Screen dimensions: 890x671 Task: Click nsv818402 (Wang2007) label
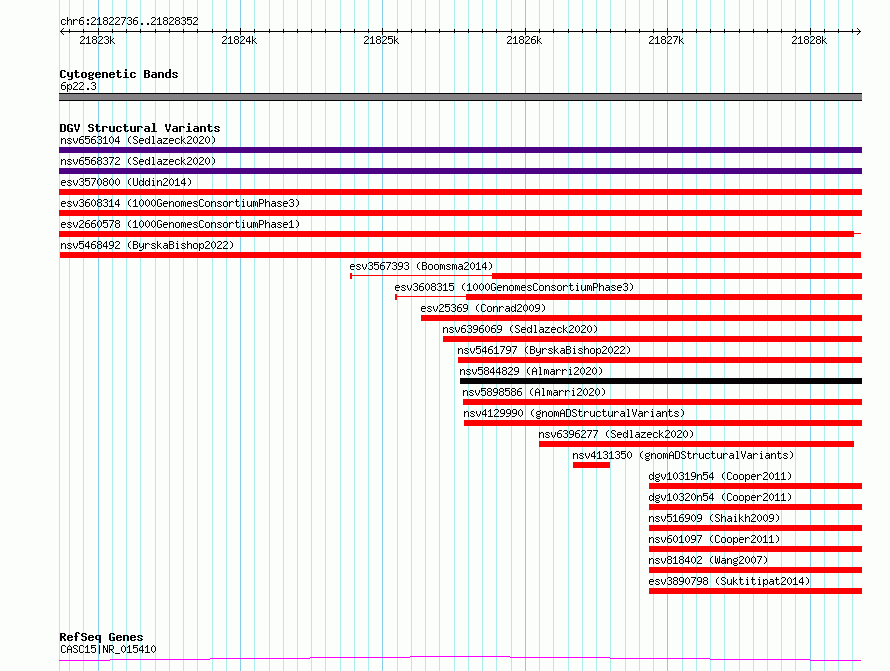[x=708, y=560]
